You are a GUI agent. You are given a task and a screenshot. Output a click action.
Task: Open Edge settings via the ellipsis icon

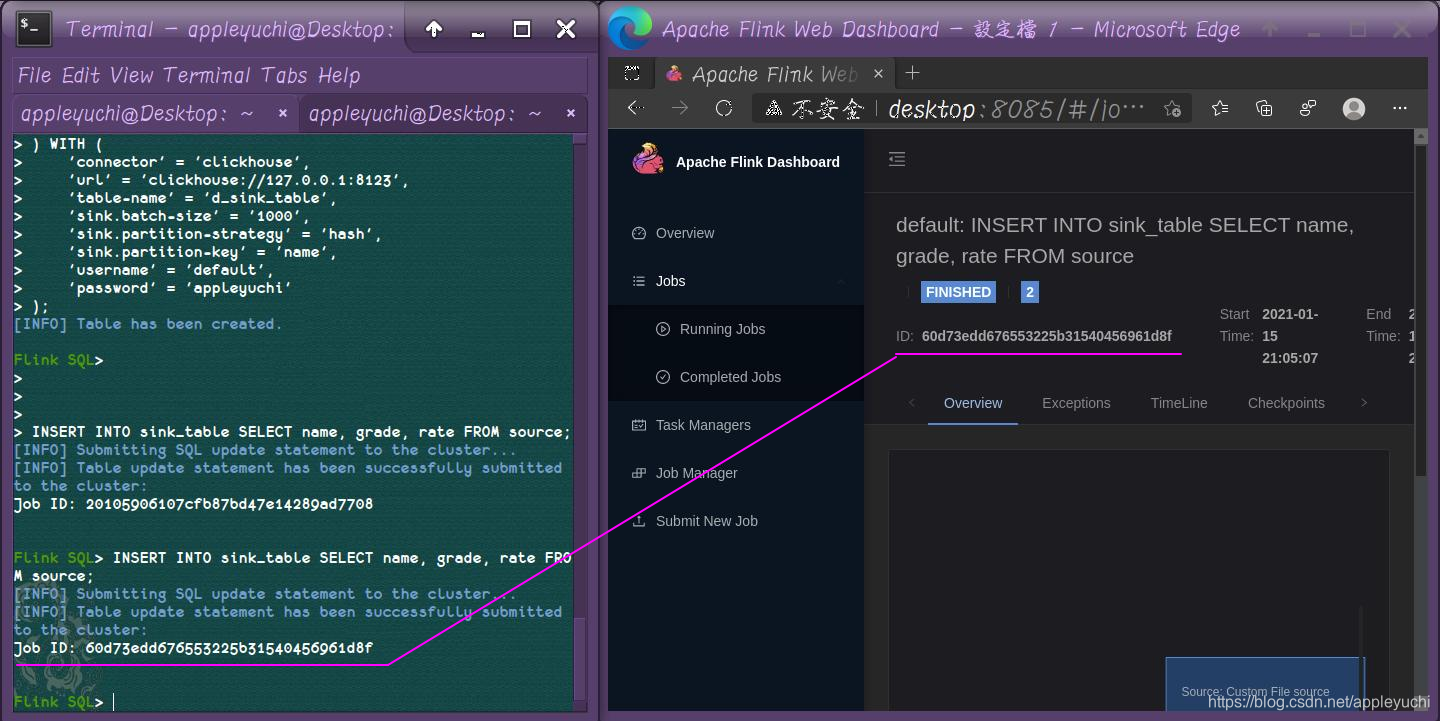(1400, 108)
